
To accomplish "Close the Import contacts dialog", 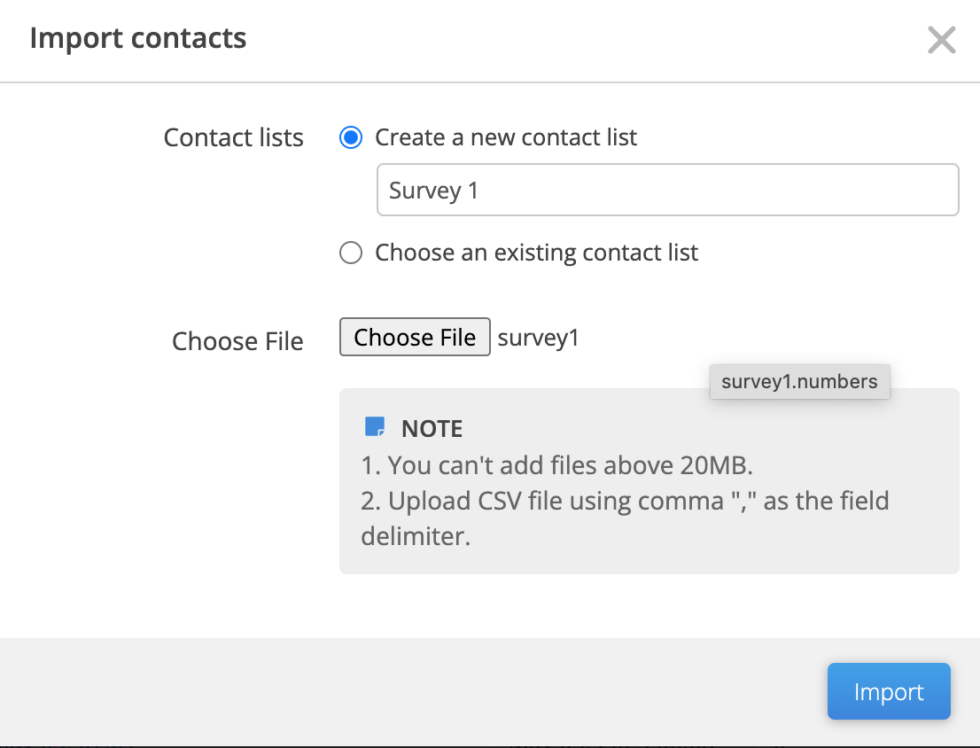I will click(x=941, y=41).
